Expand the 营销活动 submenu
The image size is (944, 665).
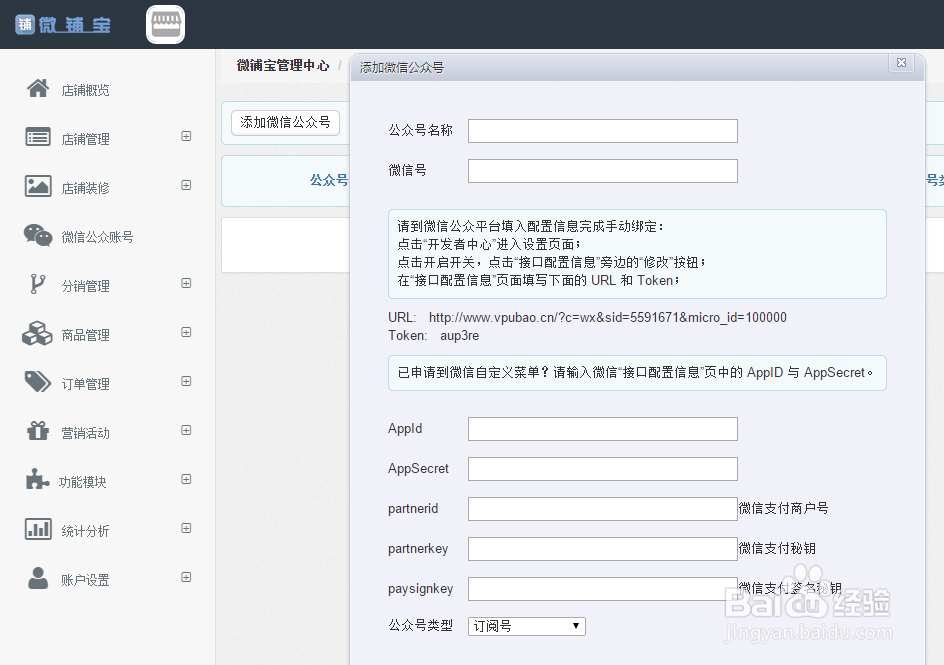(x=187, y=430)
